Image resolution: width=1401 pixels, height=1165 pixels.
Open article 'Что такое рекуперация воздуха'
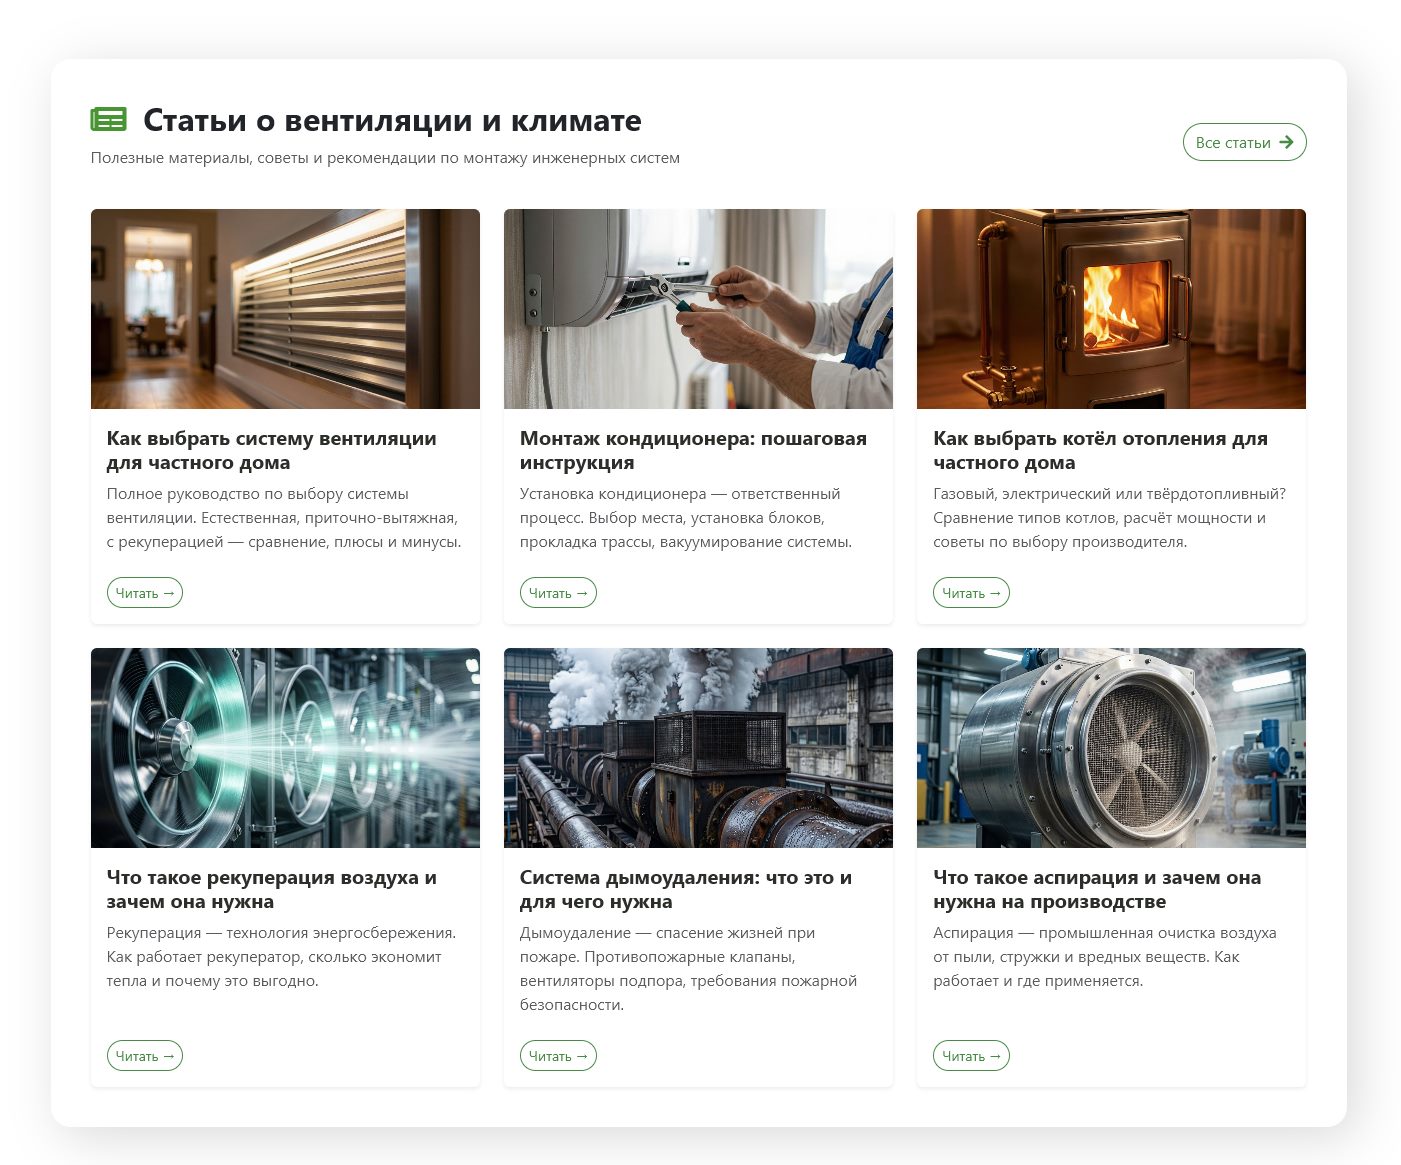tap(272, 889)
